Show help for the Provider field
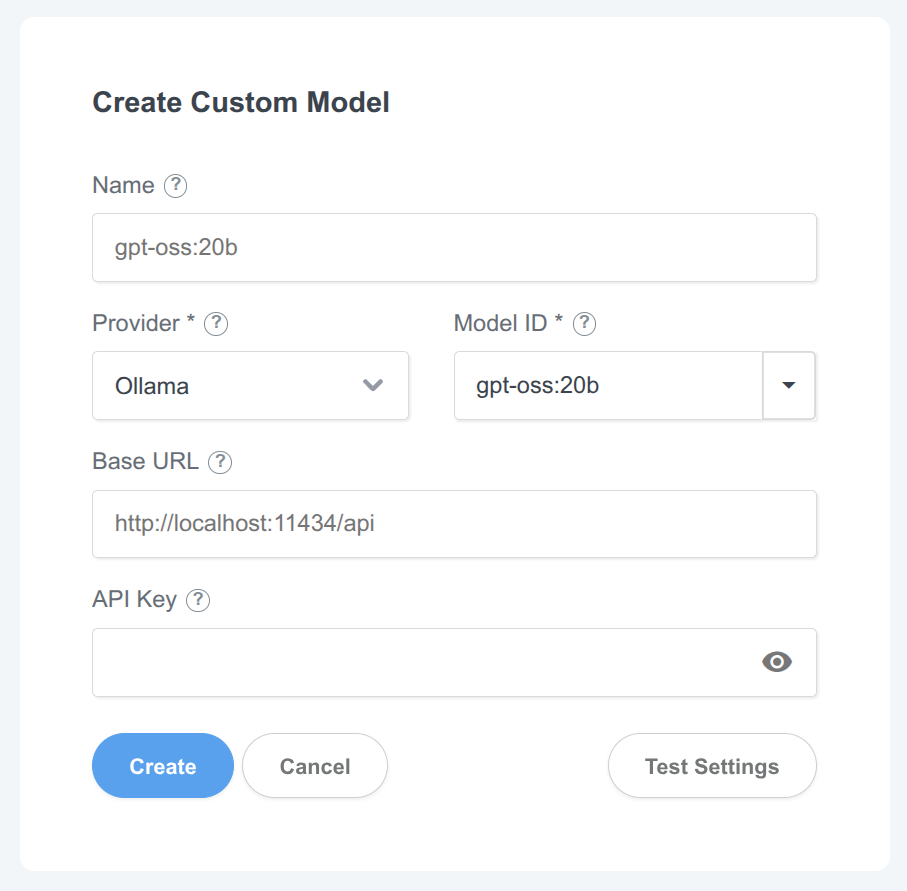The image size is (907, 891). (216, 324)
